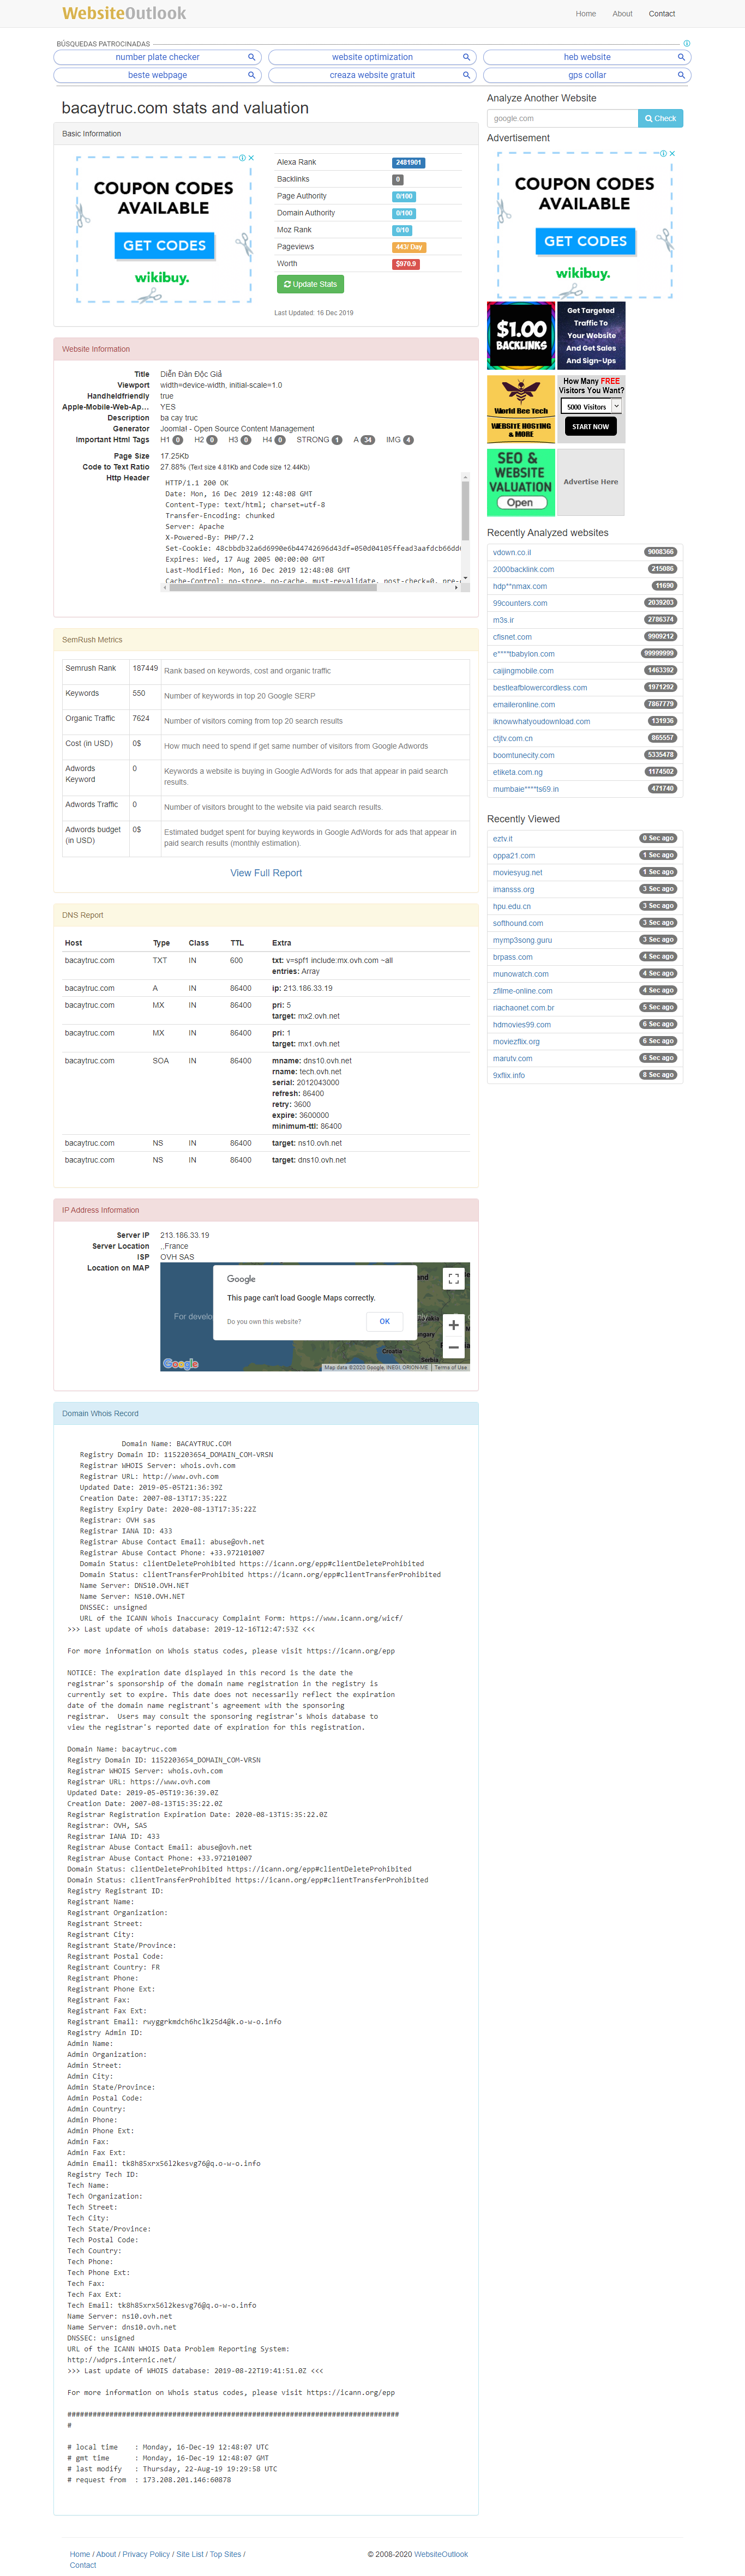Click Terms of Use on the map
Viewport: 745px width, 2576px height.
[450, 1367]
